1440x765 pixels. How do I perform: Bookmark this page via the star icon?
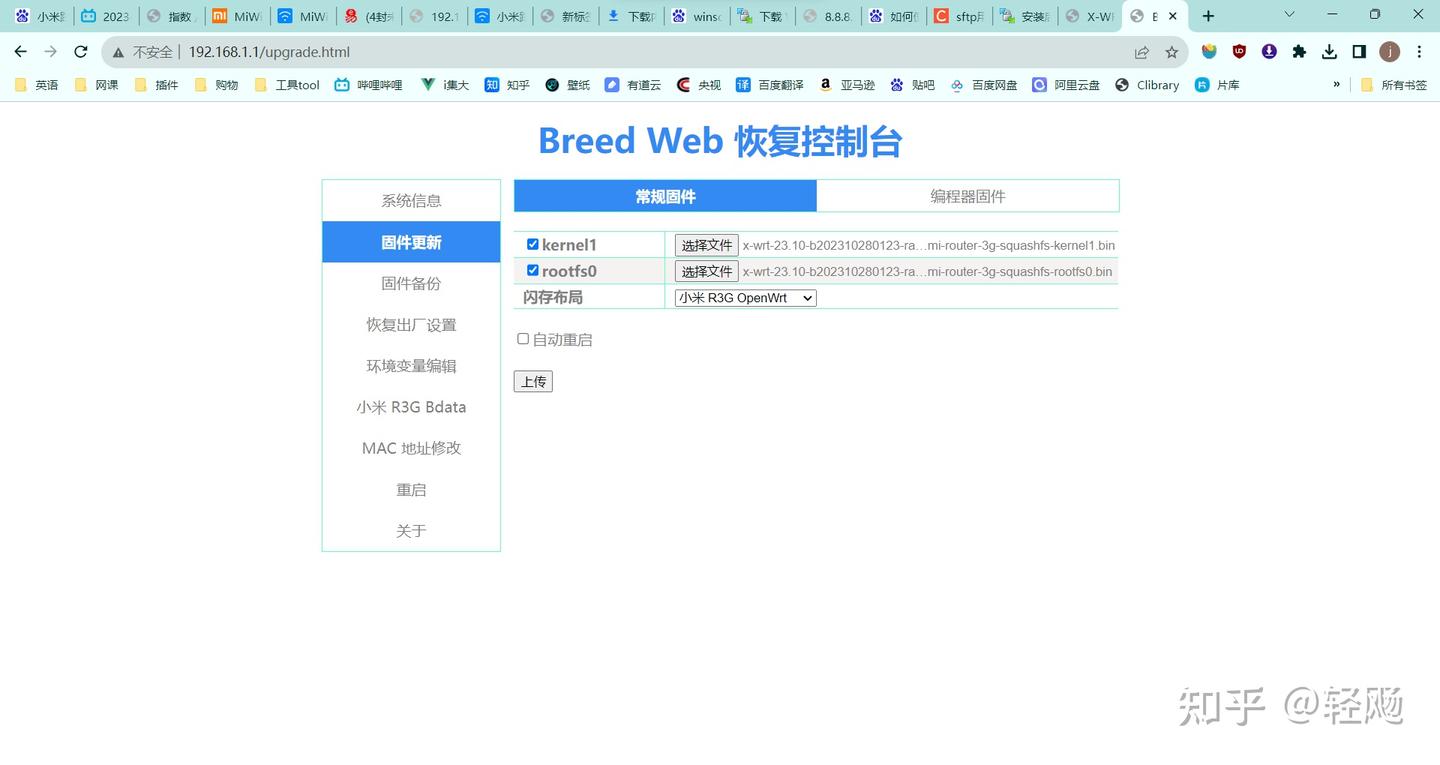pyautogui.click(x=1172, y=51)
